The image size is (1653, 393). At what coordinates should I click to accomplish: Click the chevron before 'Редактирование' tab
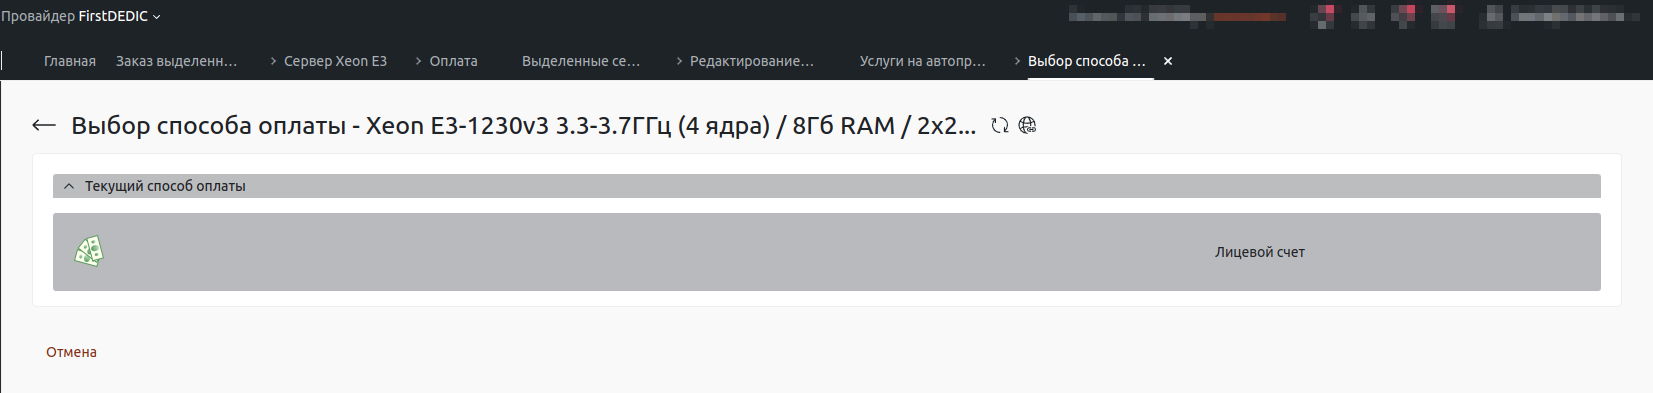tap(679, 61)
